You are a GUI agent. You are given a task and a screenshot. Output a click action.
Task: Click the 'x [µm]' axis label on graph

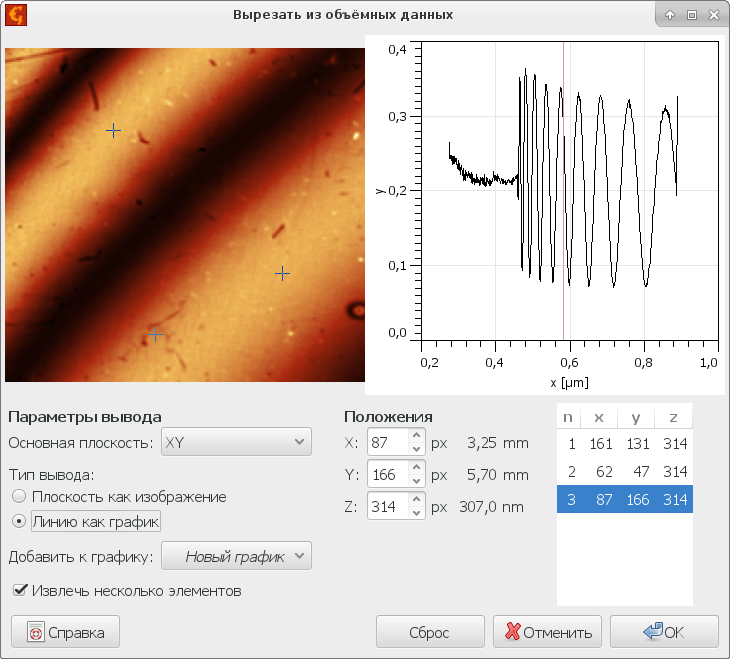569,383
